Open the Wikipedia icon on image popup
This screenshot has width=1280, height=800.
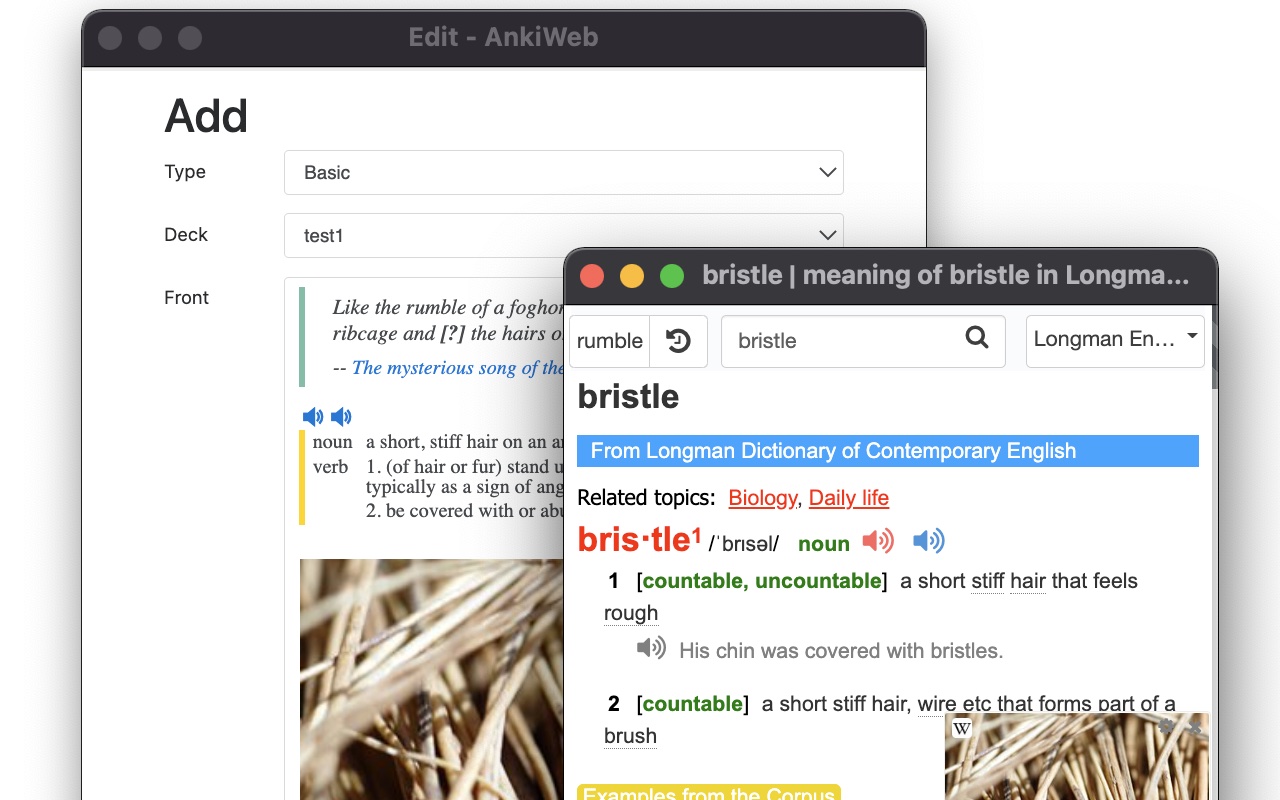coord(961,729)
